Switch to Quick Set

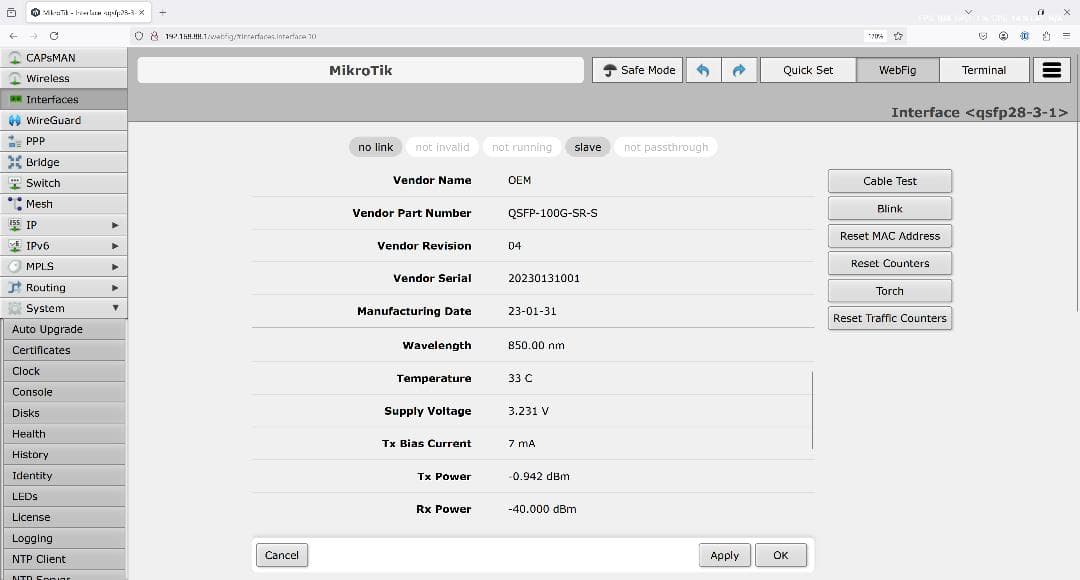click(808, 70)
